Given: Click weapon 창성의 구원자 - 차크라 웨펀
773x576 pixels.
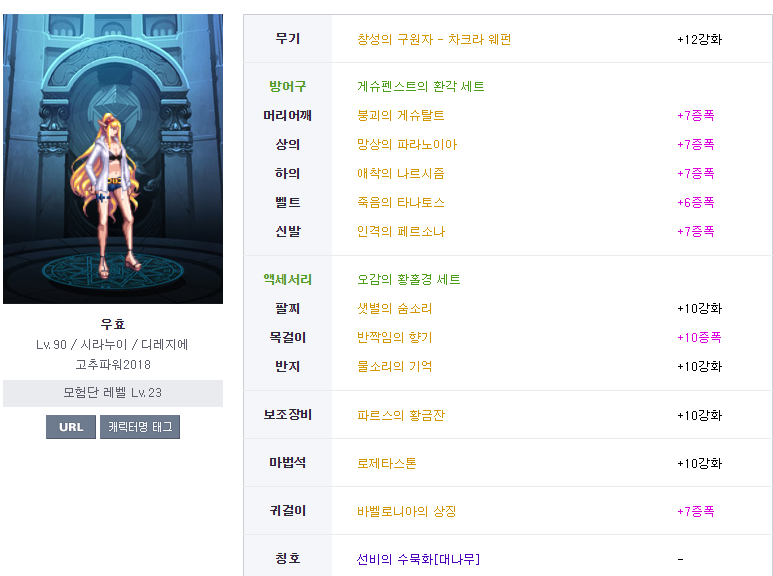Looking at the screenshot, I should 434,39.
